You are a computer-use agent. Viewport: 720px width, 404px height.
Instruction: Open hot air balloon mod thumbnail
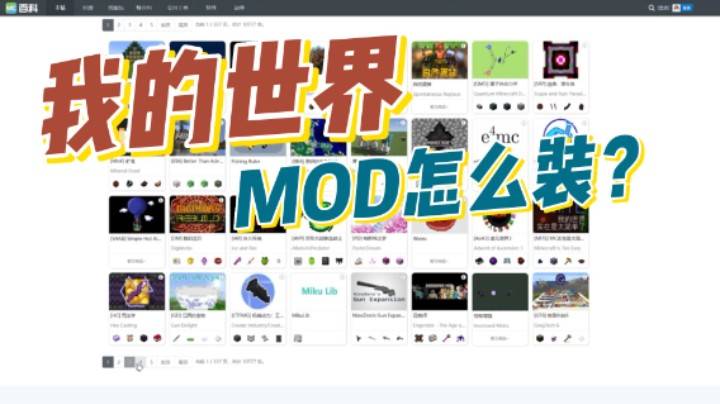[137, 214]
